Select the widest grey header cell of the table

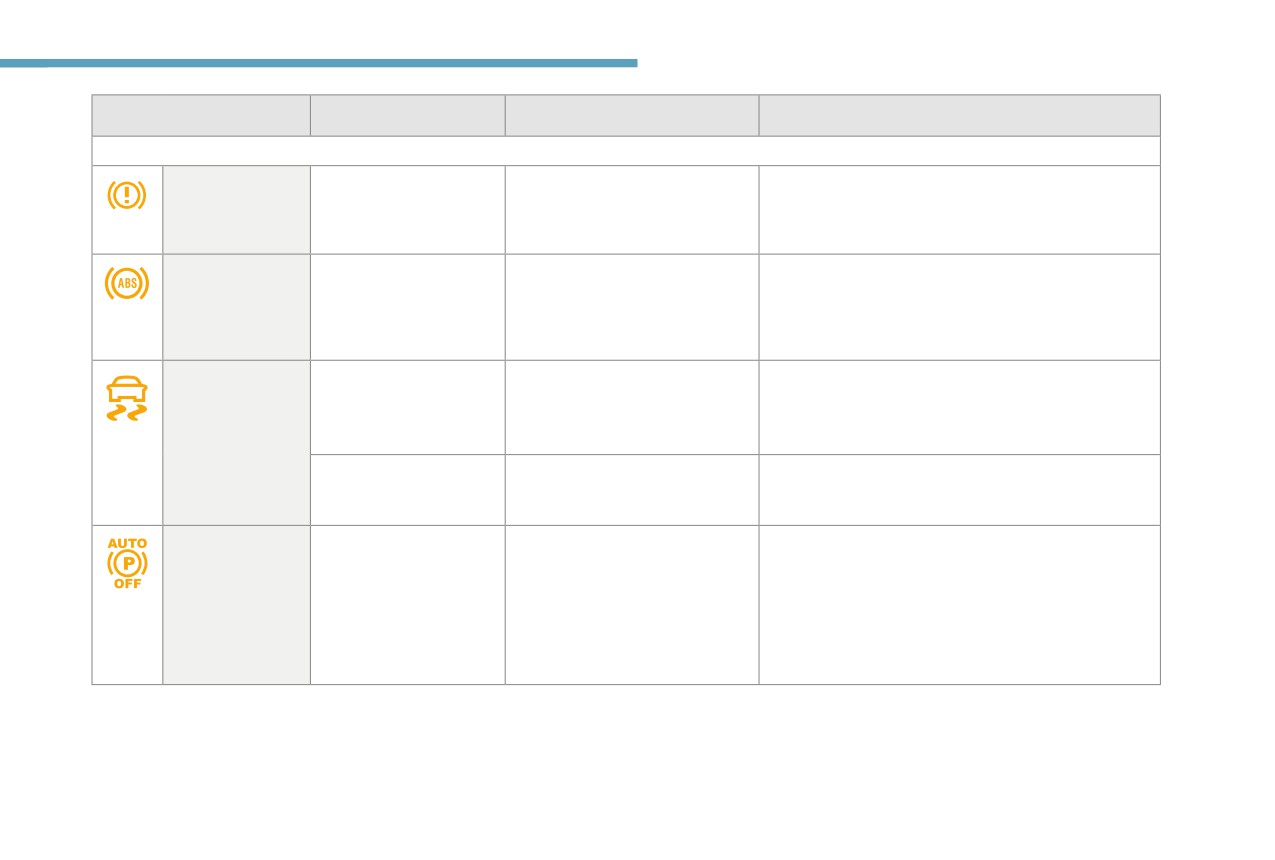959,115
